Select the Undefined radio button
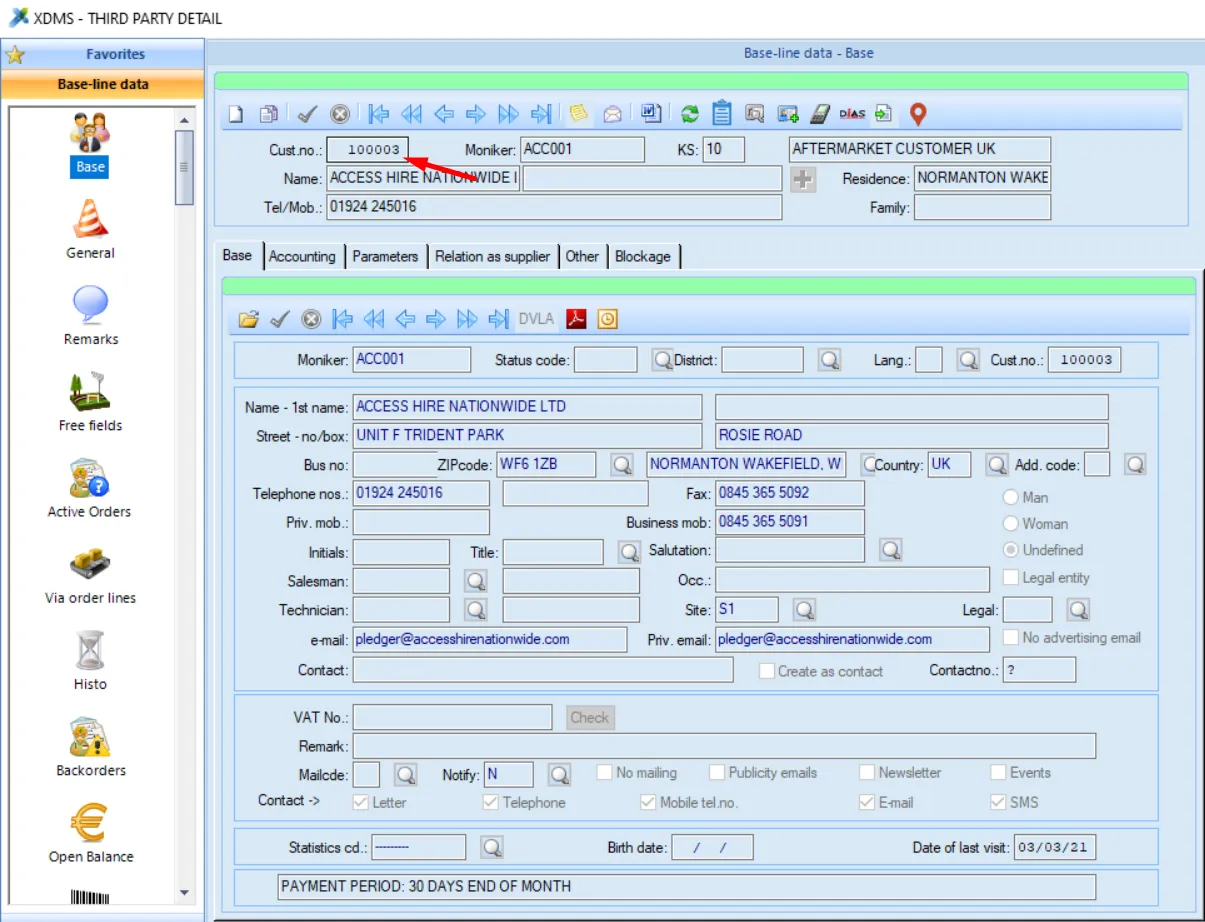Viewport: 1205px width, 922px height. (x=1011, y=550)
